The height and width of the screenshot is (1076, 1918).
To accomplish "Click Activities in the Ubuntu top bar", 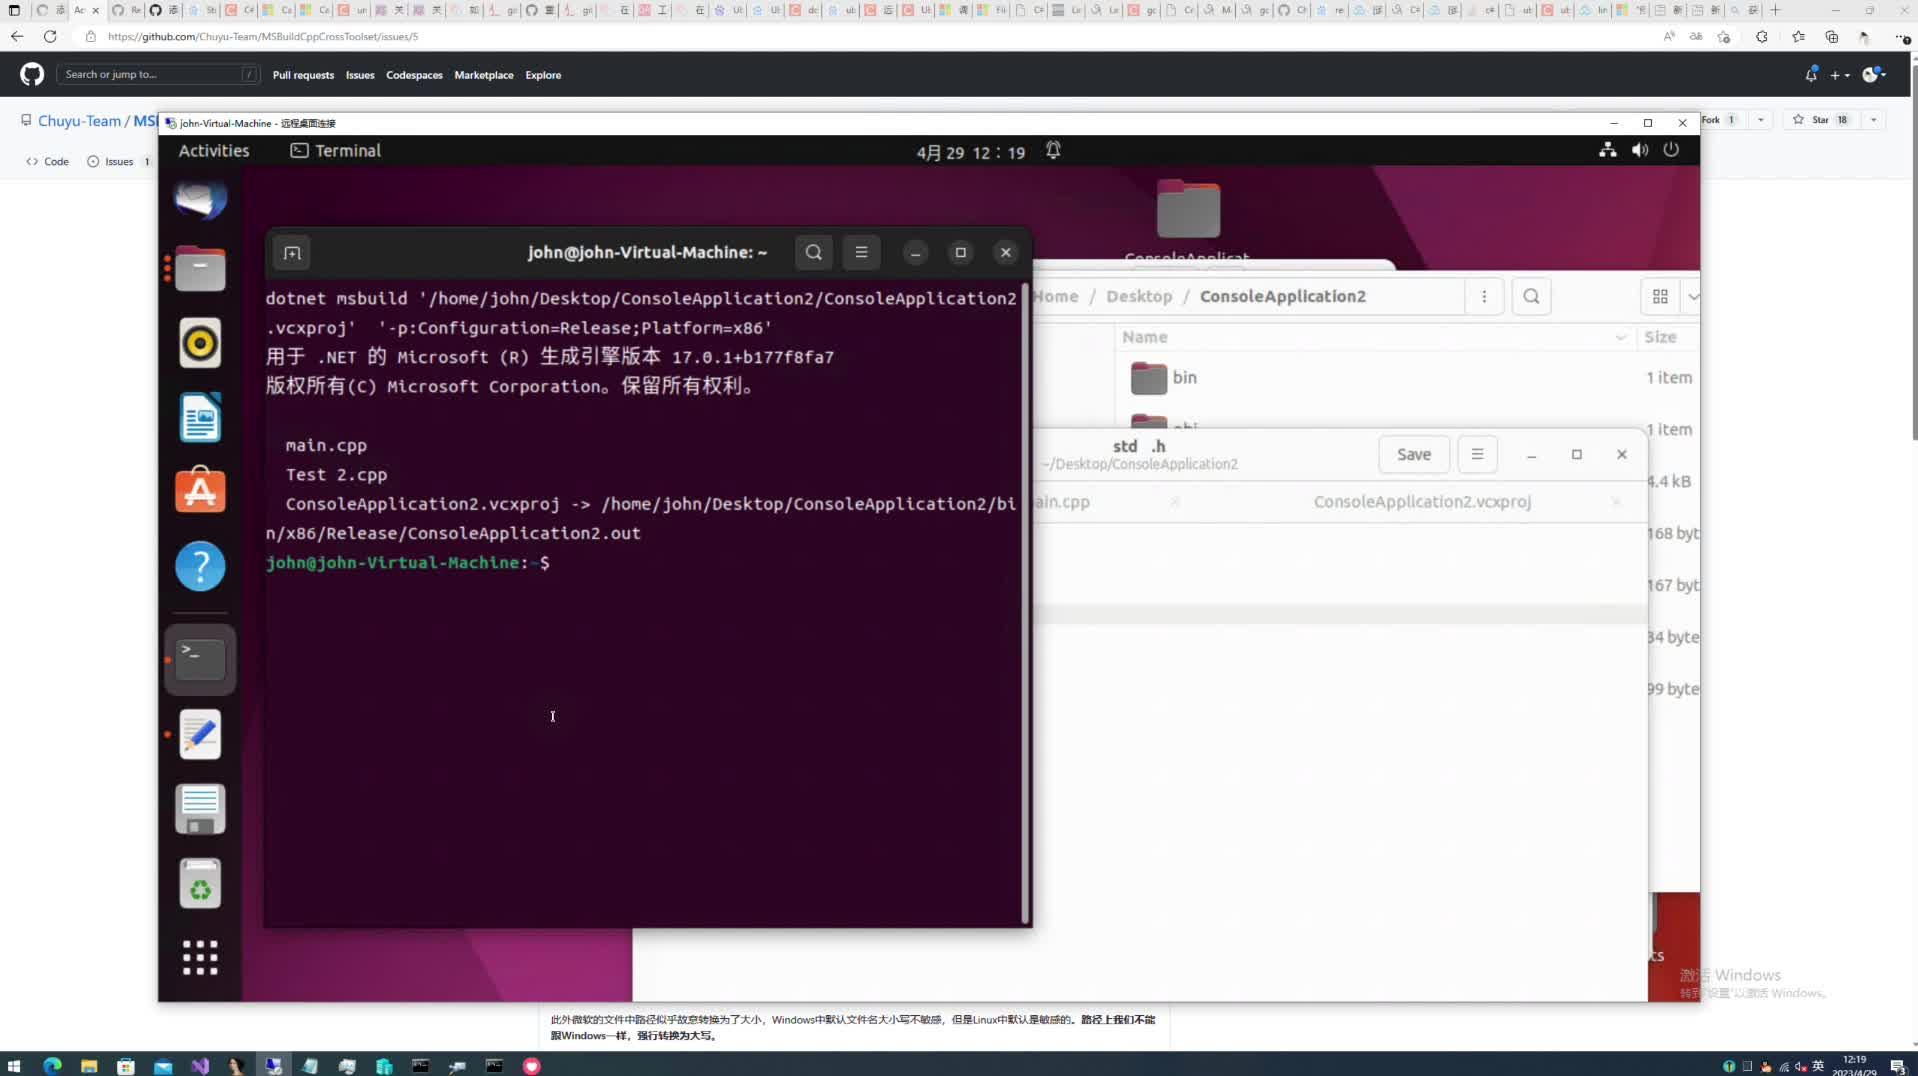I will pyautogui.click(x=214, y=151).
